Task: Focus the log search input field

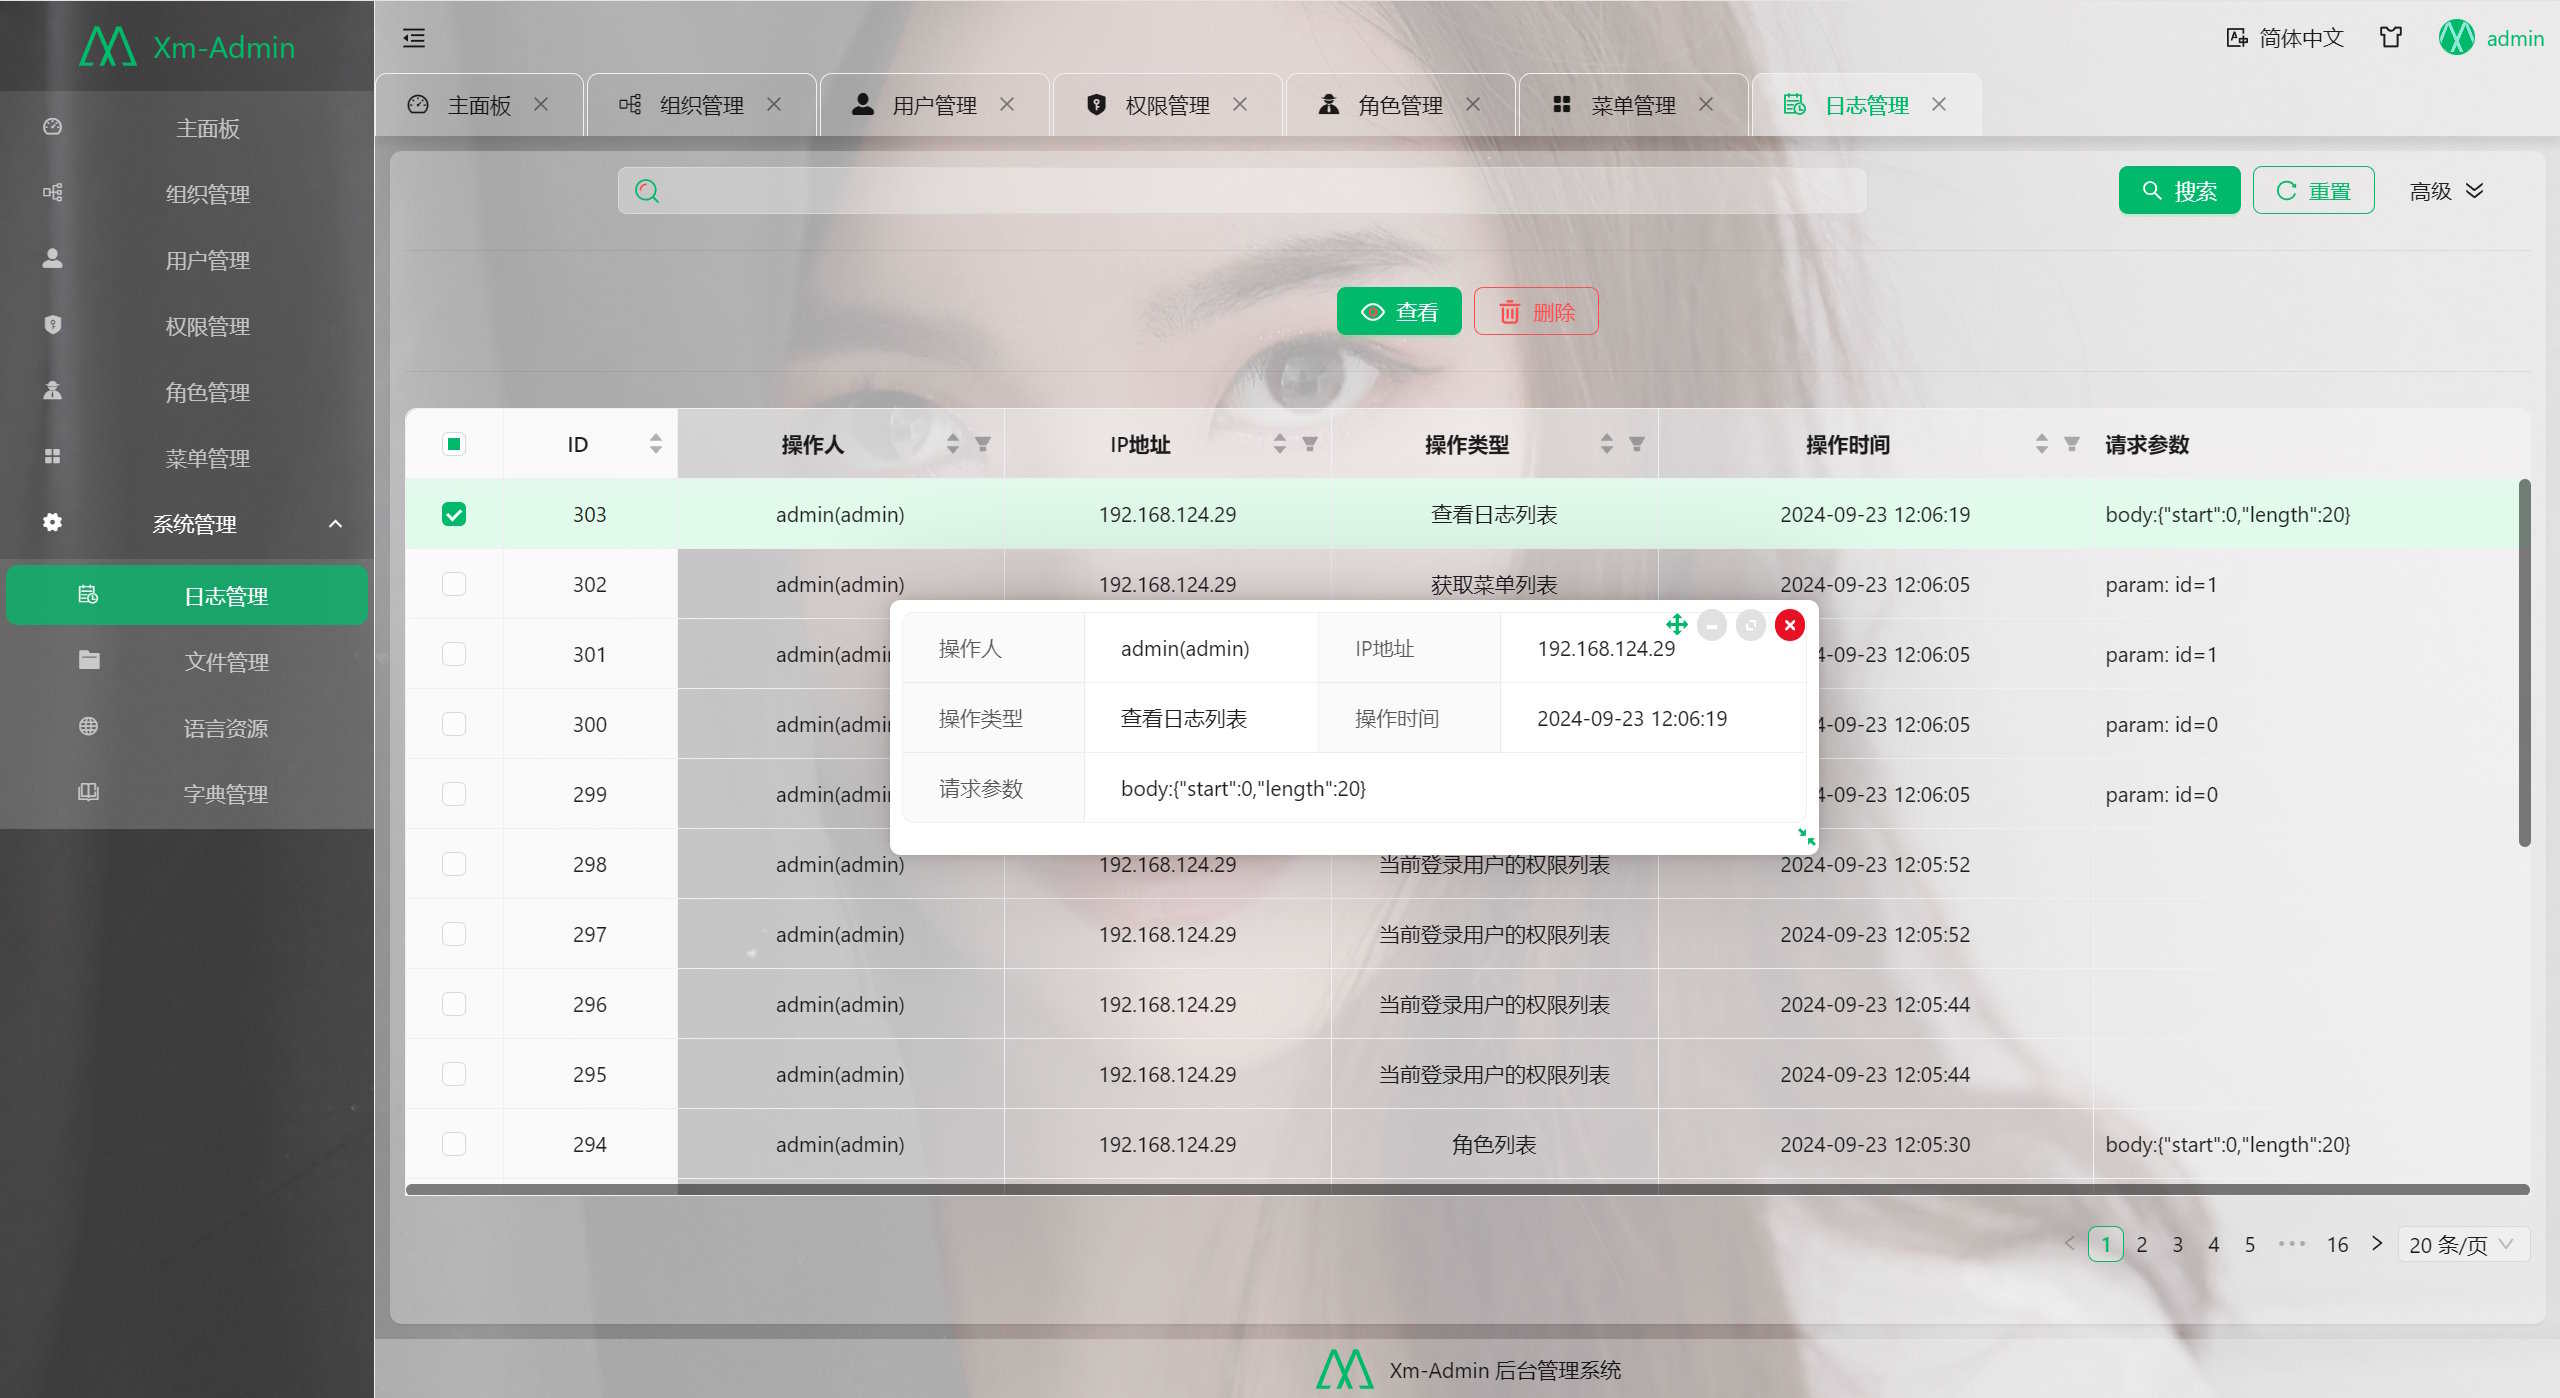Action: pos(1242,191)
